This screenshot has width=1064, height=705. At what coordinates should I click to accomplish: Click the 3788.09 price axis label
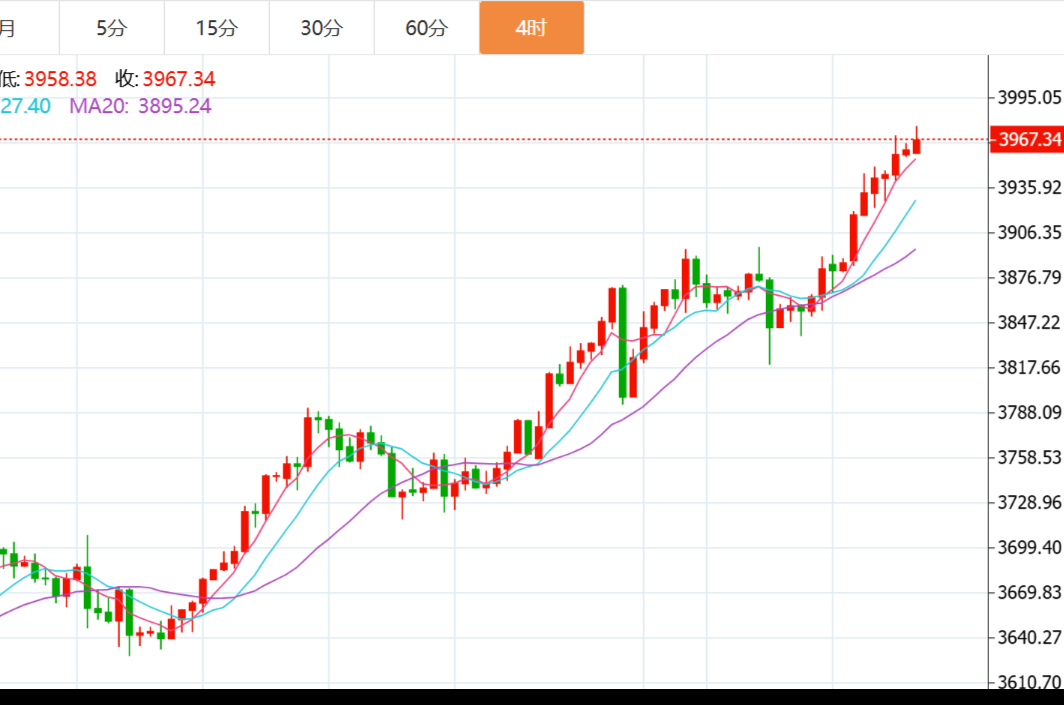click(1029, 412)
